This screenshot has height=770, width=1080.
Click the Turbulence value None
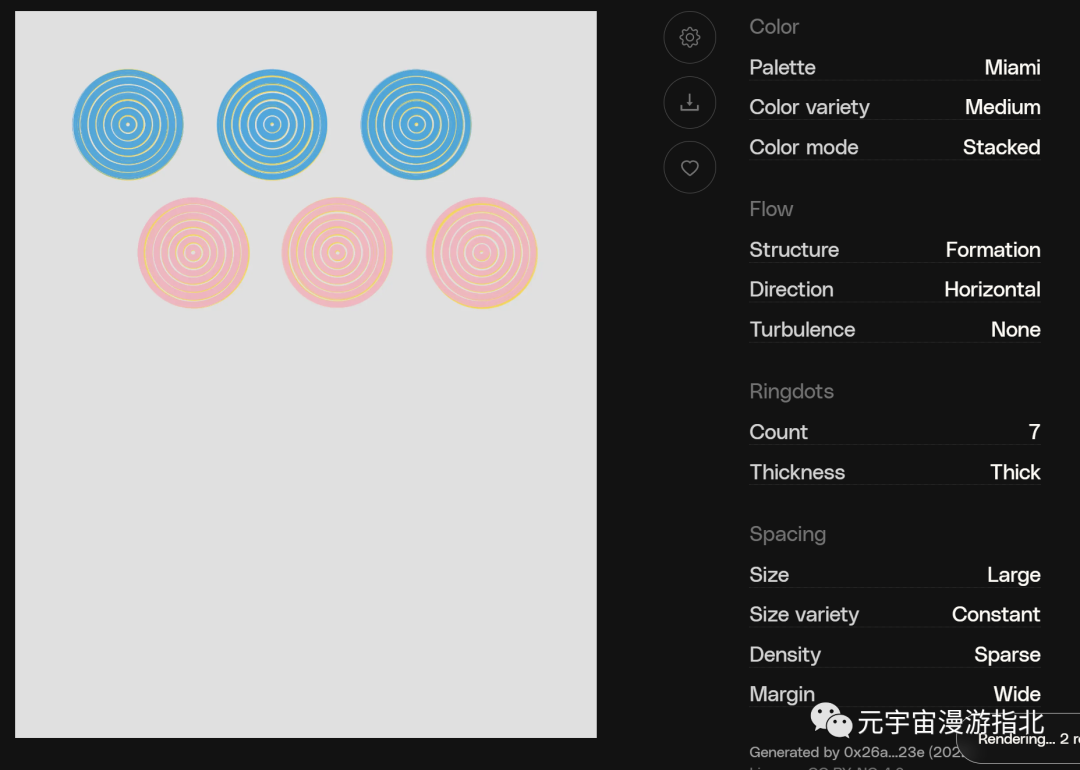pyautogui.click(x=1015, y=329)
